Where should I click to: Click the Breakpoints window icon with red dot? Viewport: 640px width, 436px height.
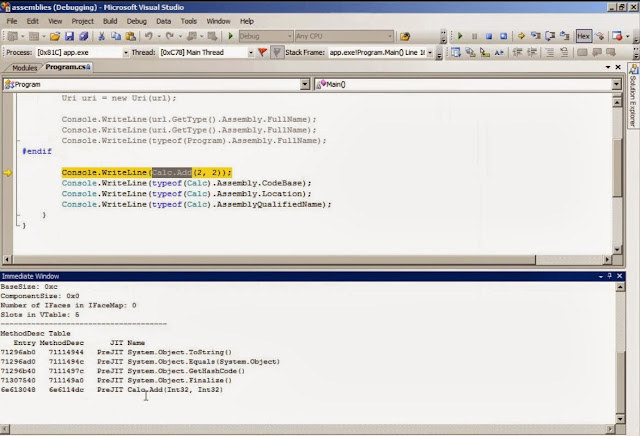617,36
